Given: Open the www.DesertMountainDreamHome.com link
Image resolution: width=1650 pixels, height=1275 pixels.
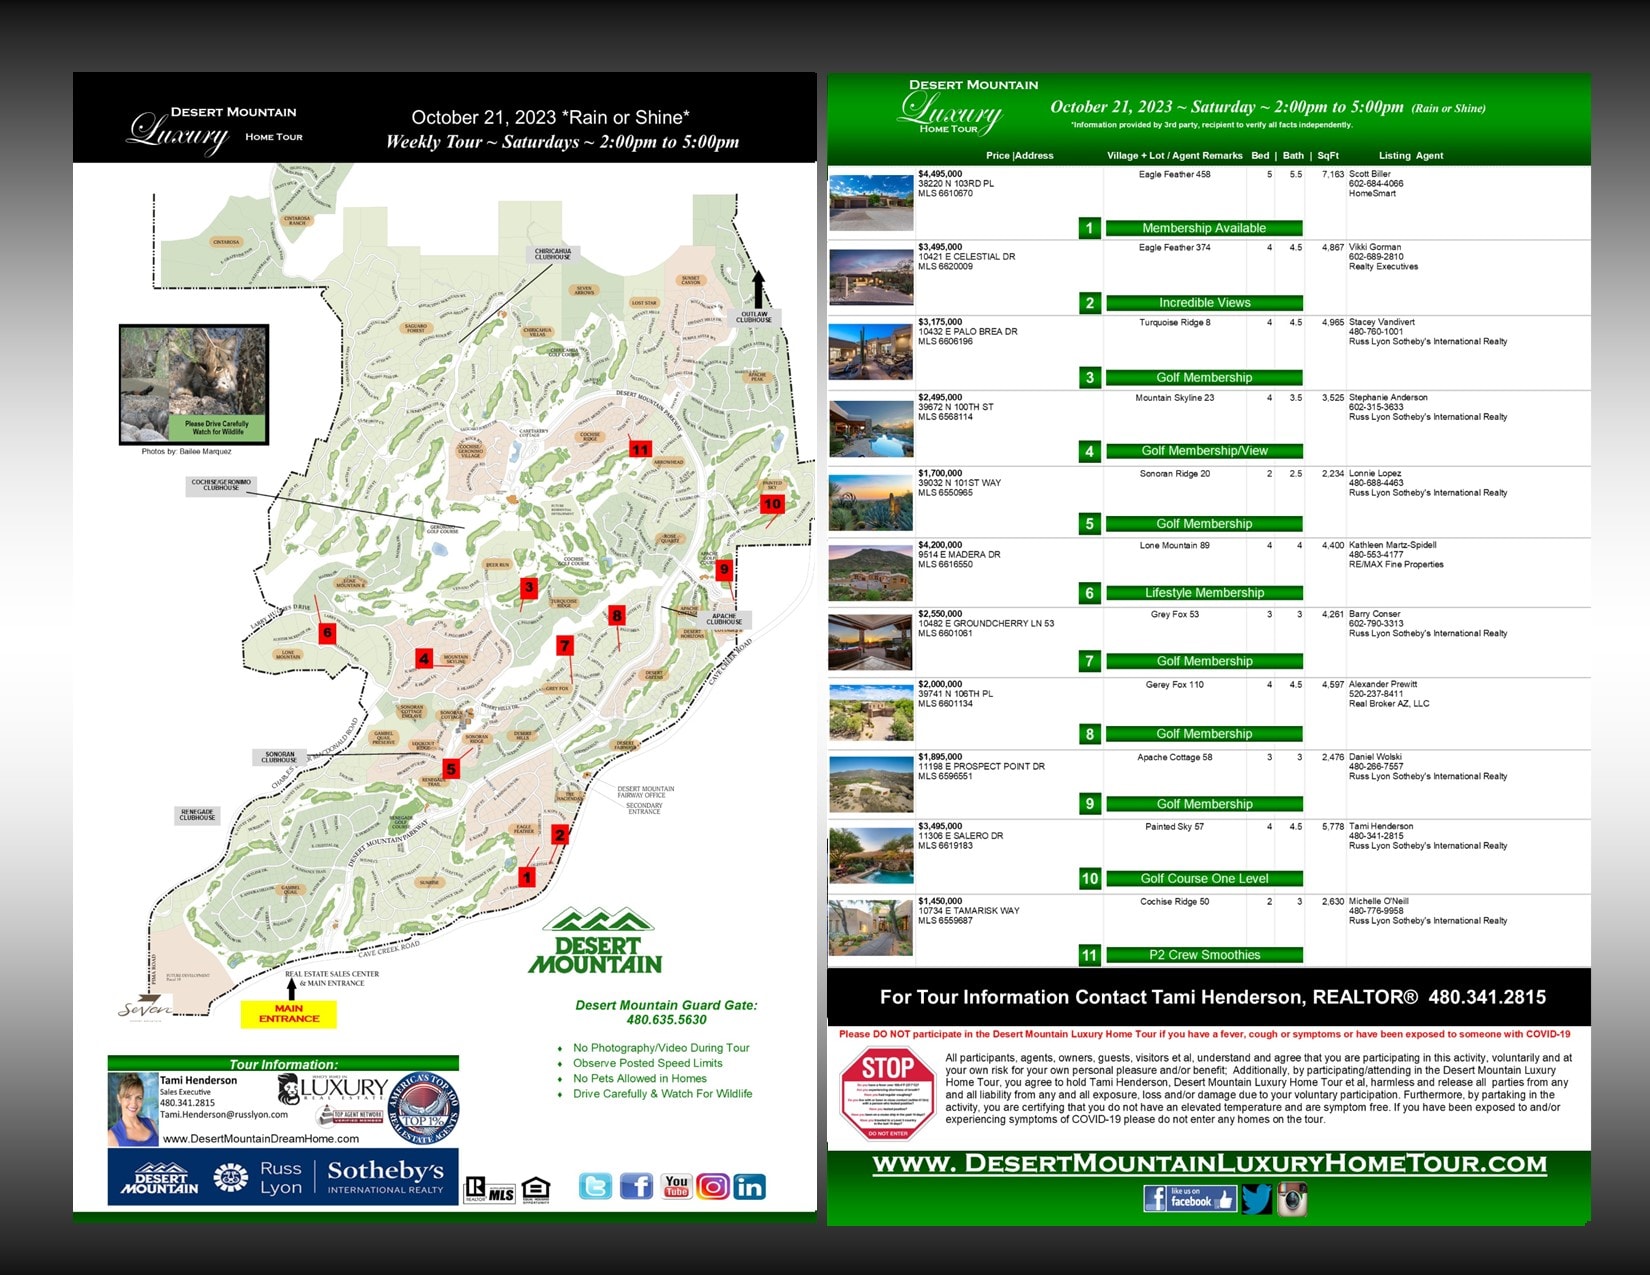Looking at the screenshot, I should 261,1138.
